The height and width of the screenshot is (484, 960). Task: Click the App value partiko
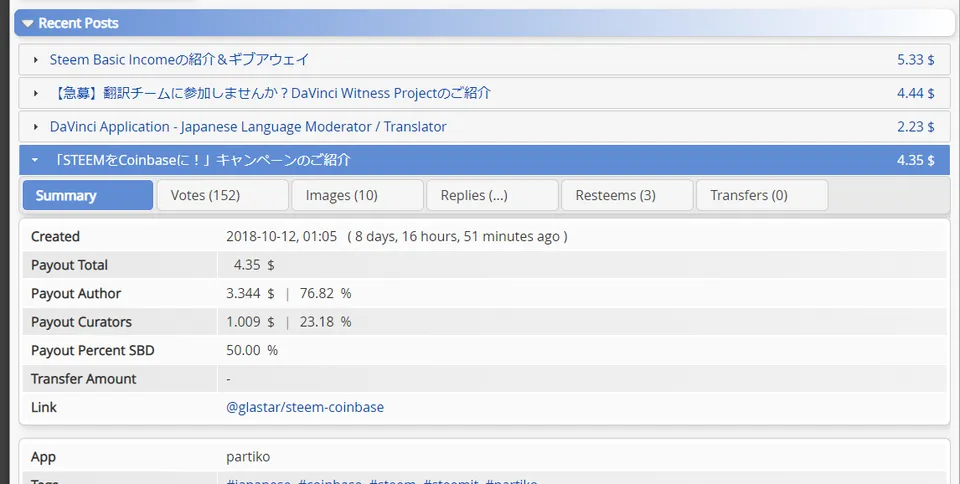coord(247,458)
